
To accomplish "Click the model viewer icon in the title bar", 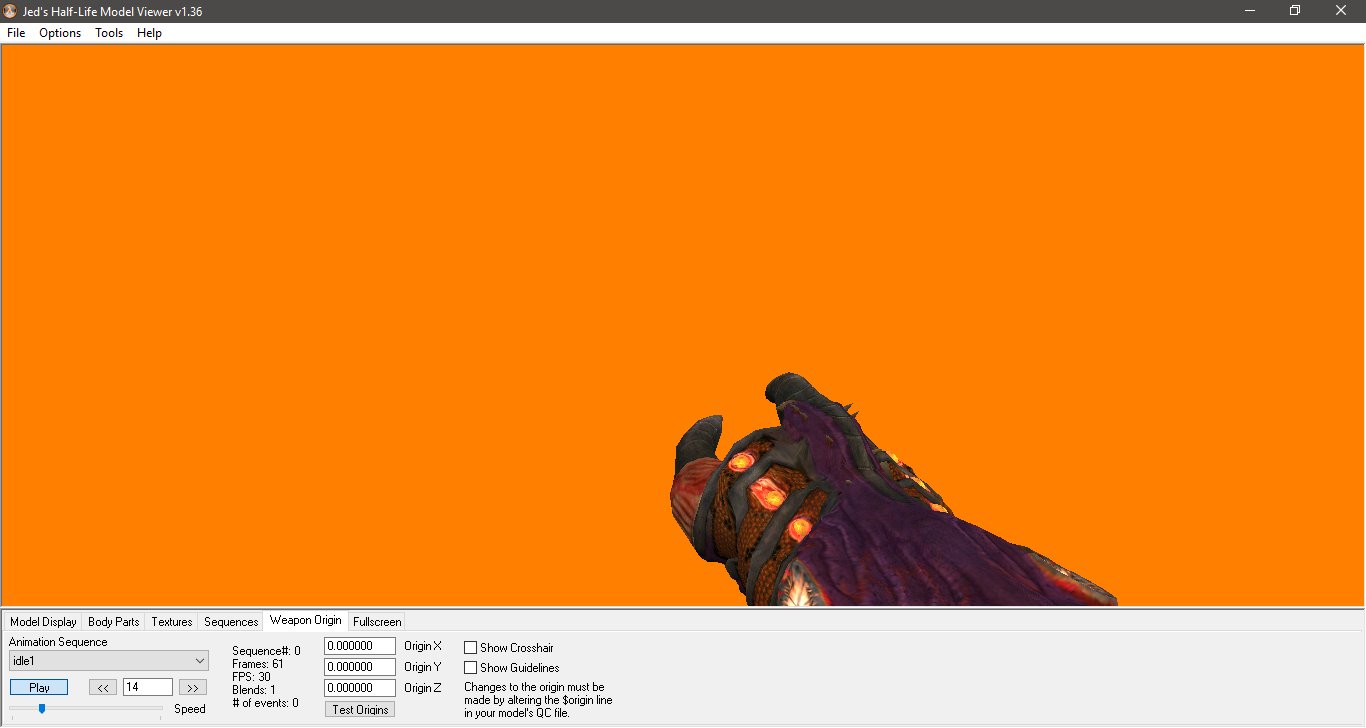I will (x=10, y=10).
